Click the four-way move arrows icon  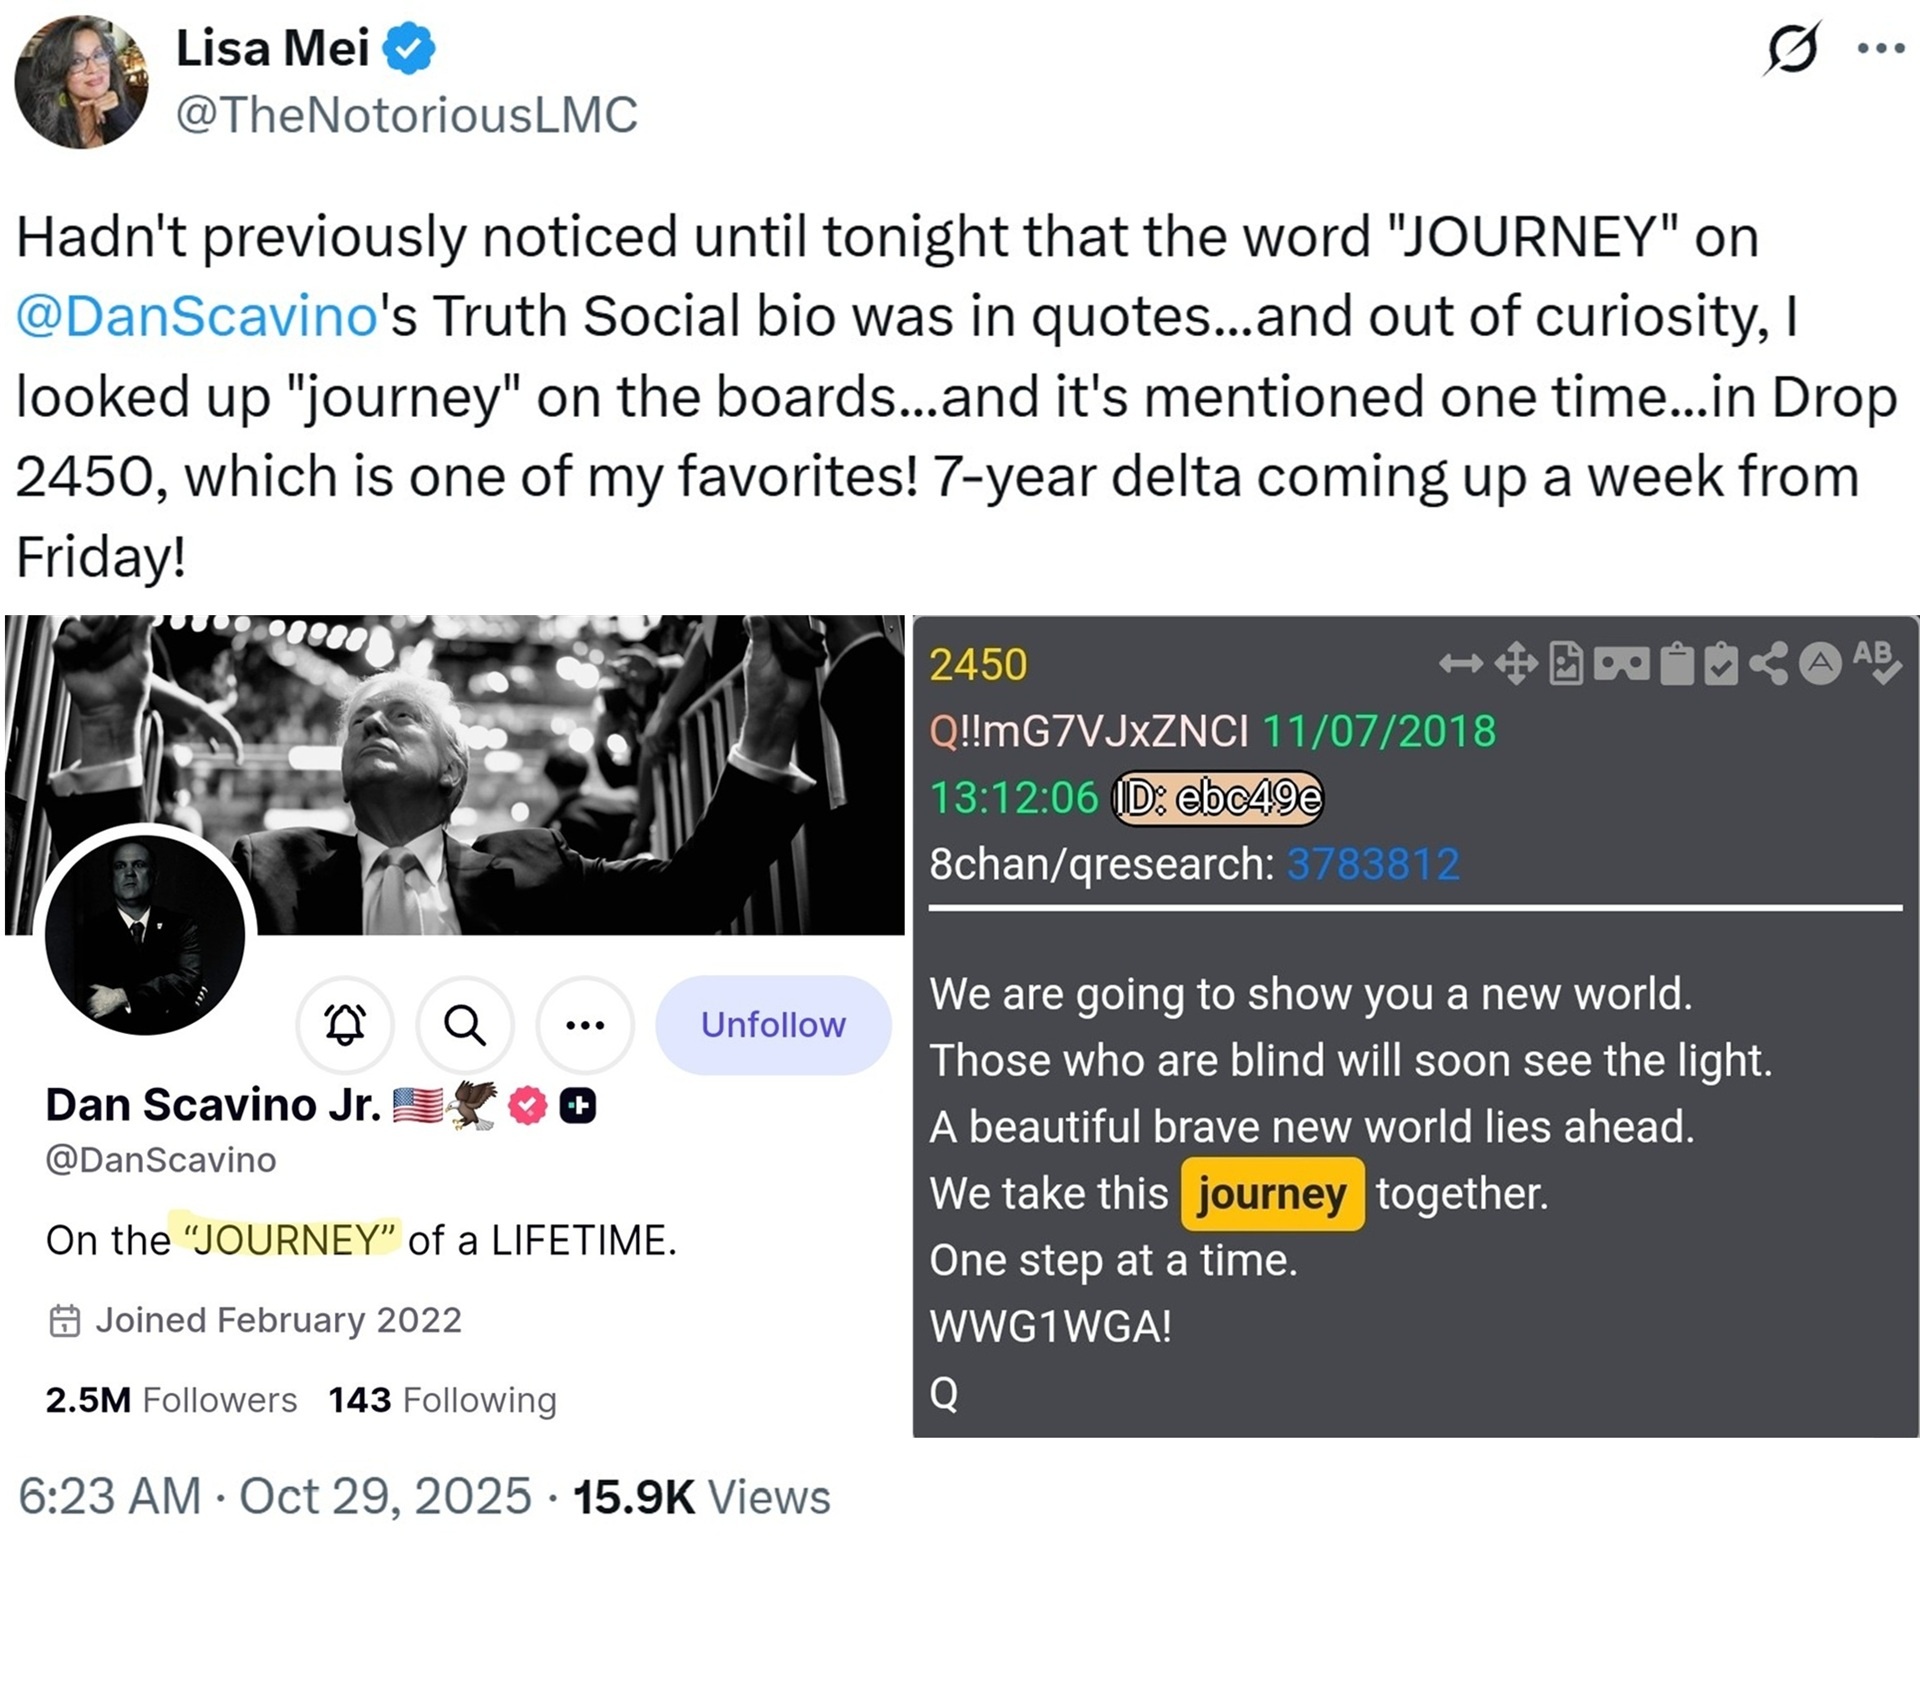(1516, 663)
